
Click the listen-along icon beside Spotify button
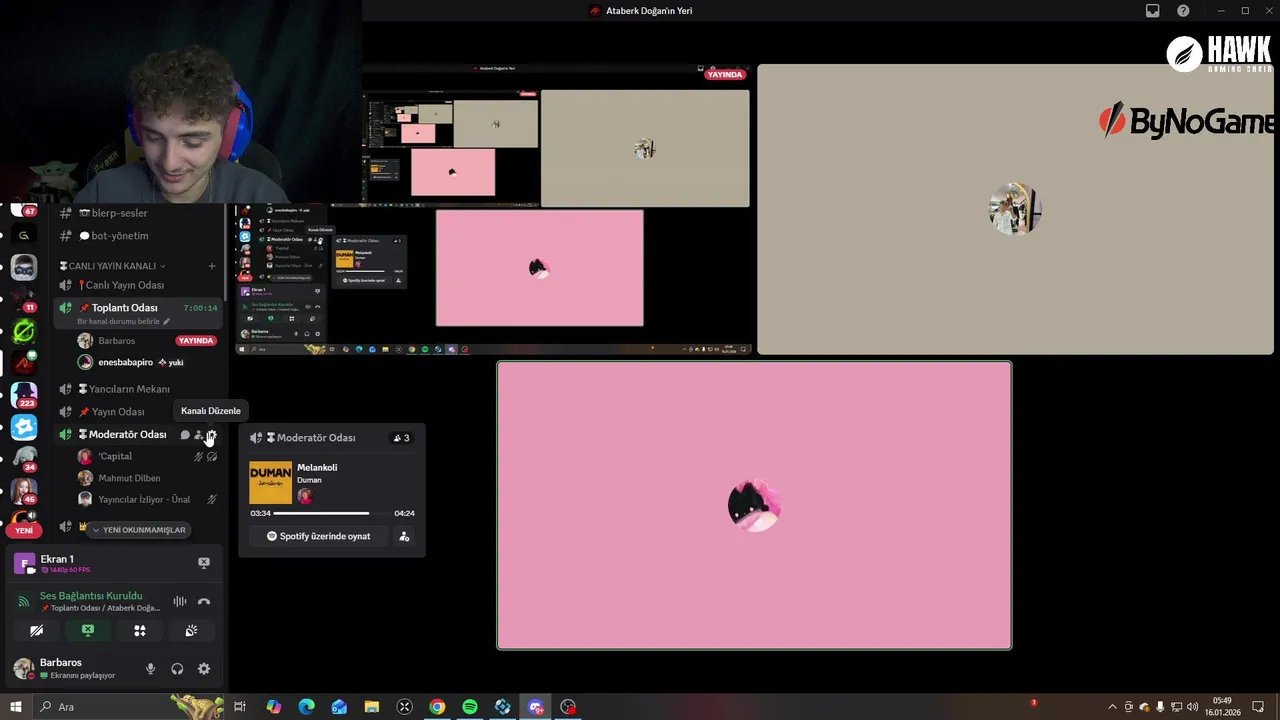[x=404, y=536]
